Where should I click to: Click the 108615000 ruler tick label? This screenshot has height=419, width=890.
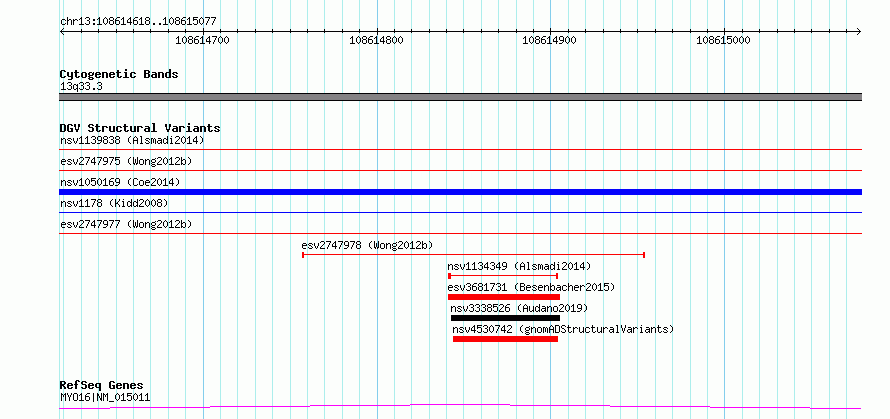[x=724, y=40]
